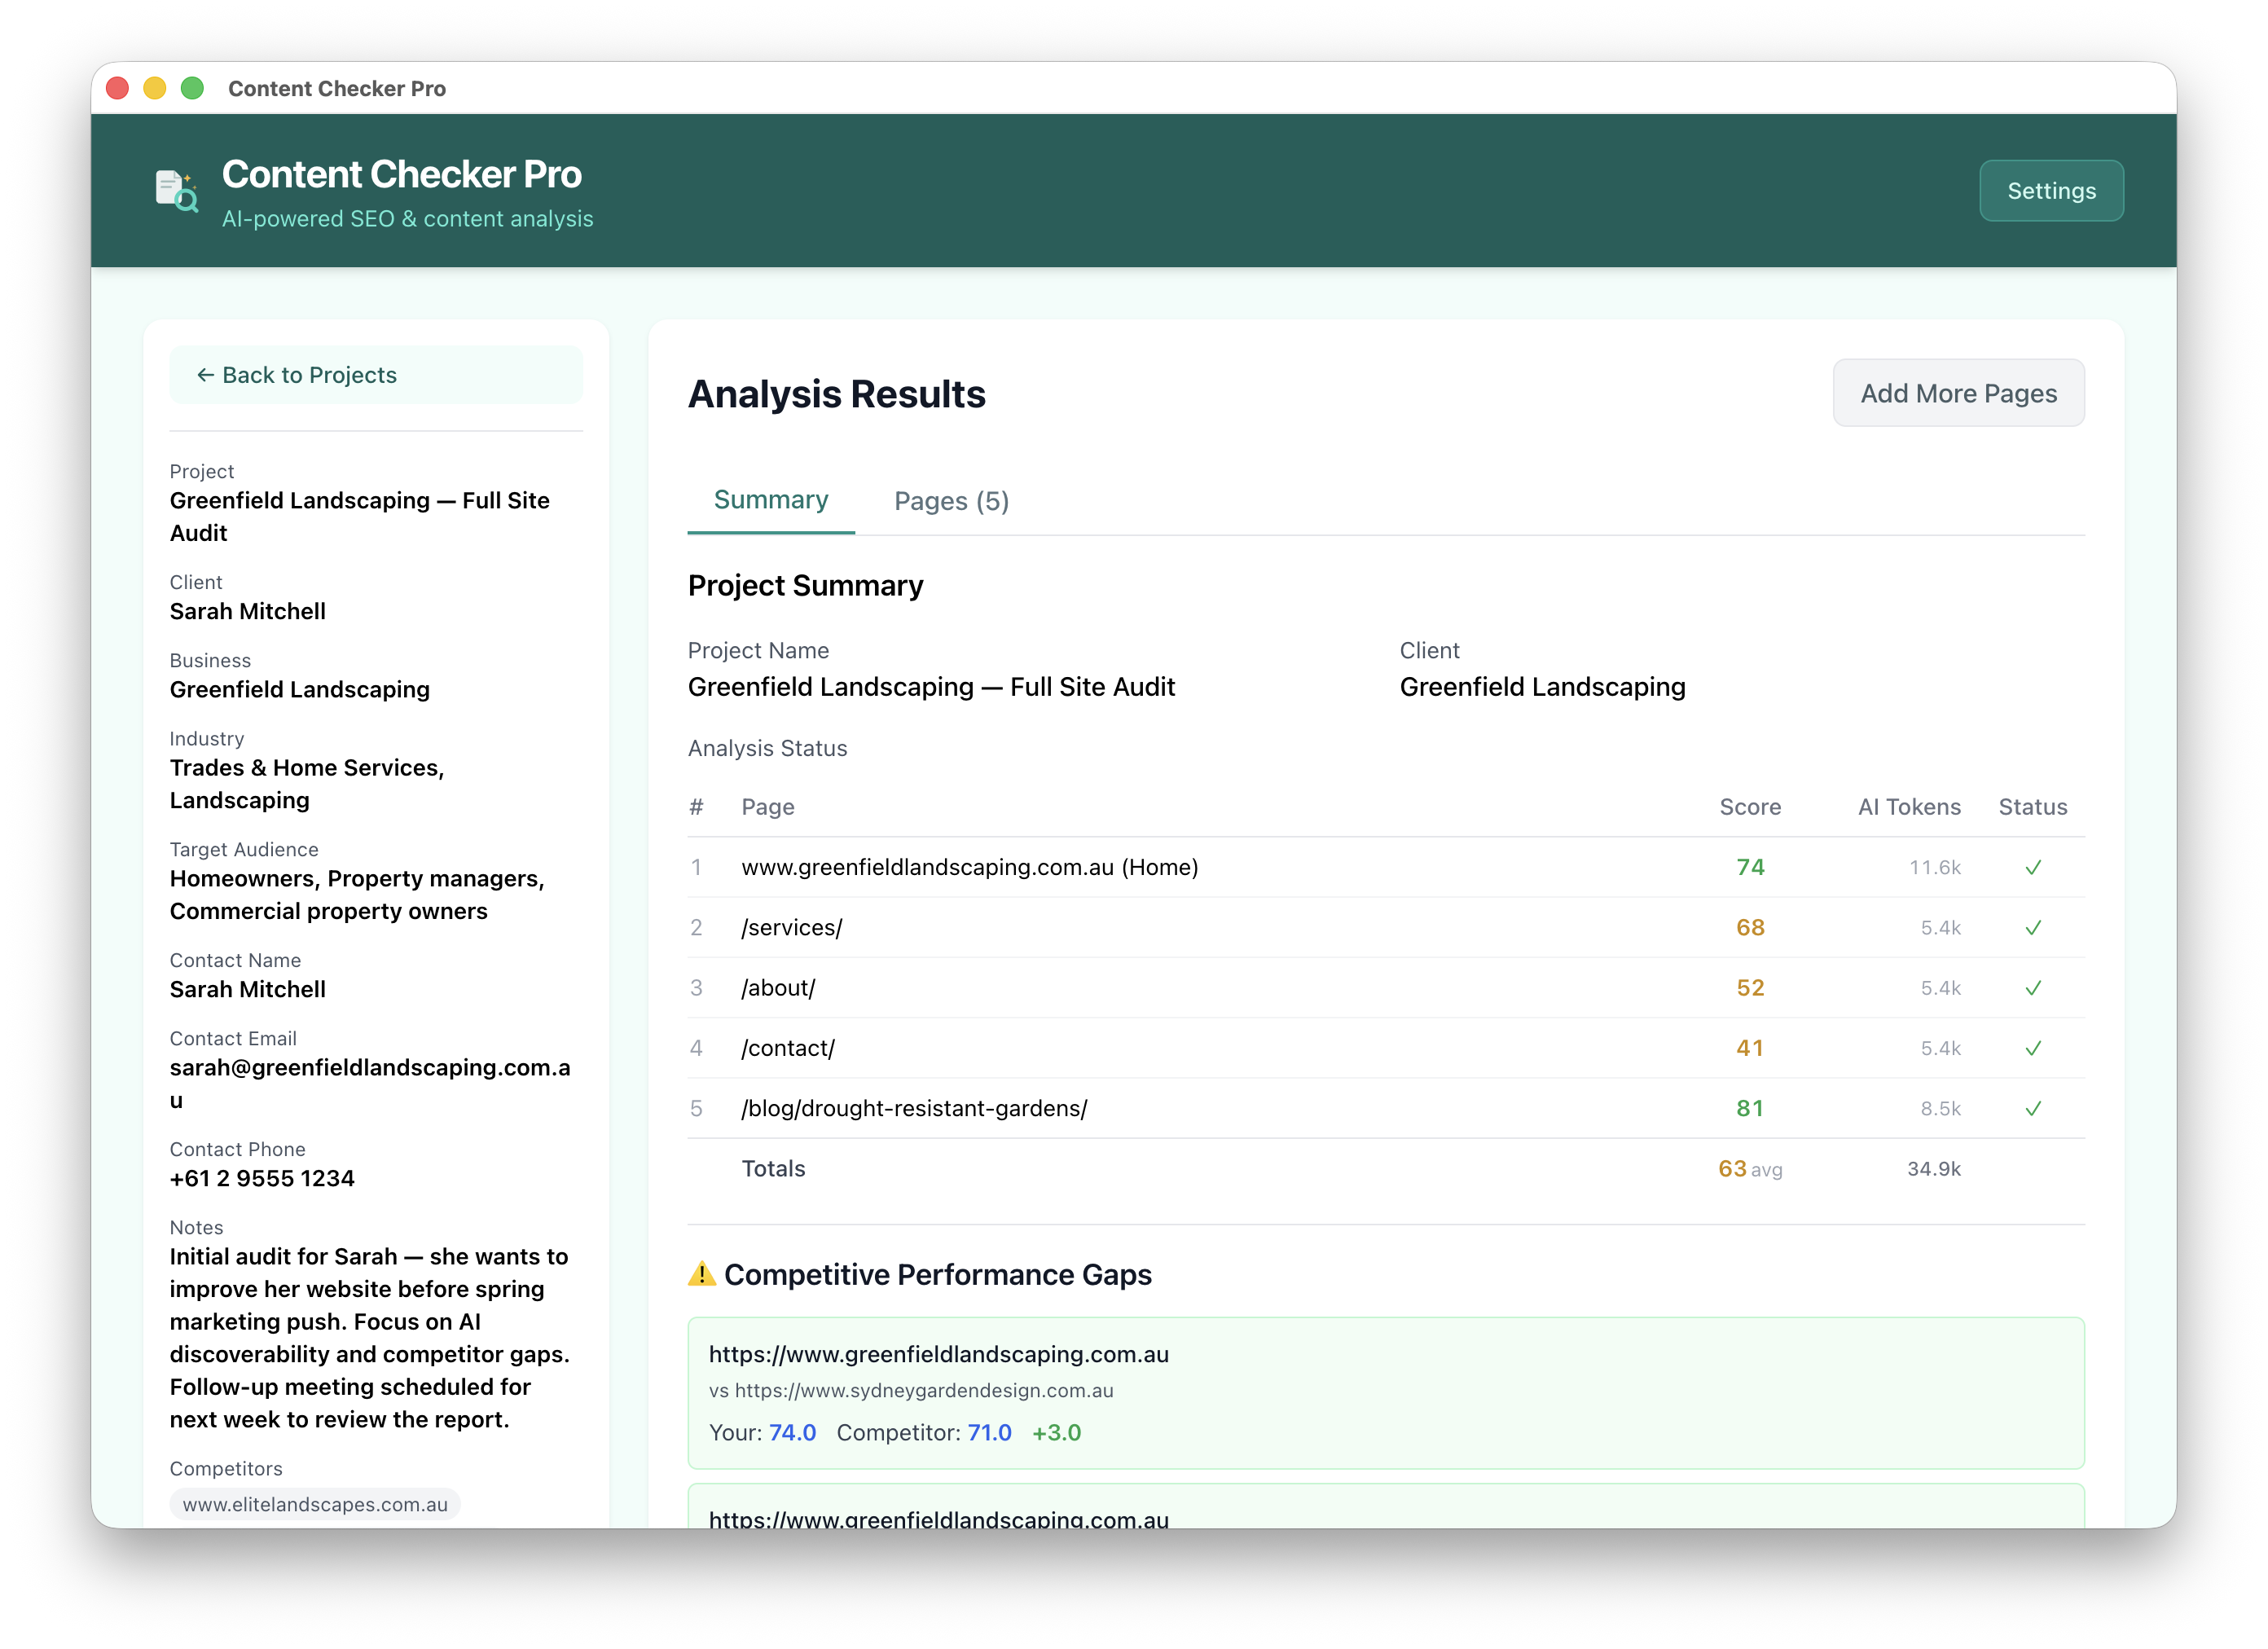Click the checkmark status for /contact/

tap(2033, 1048)
